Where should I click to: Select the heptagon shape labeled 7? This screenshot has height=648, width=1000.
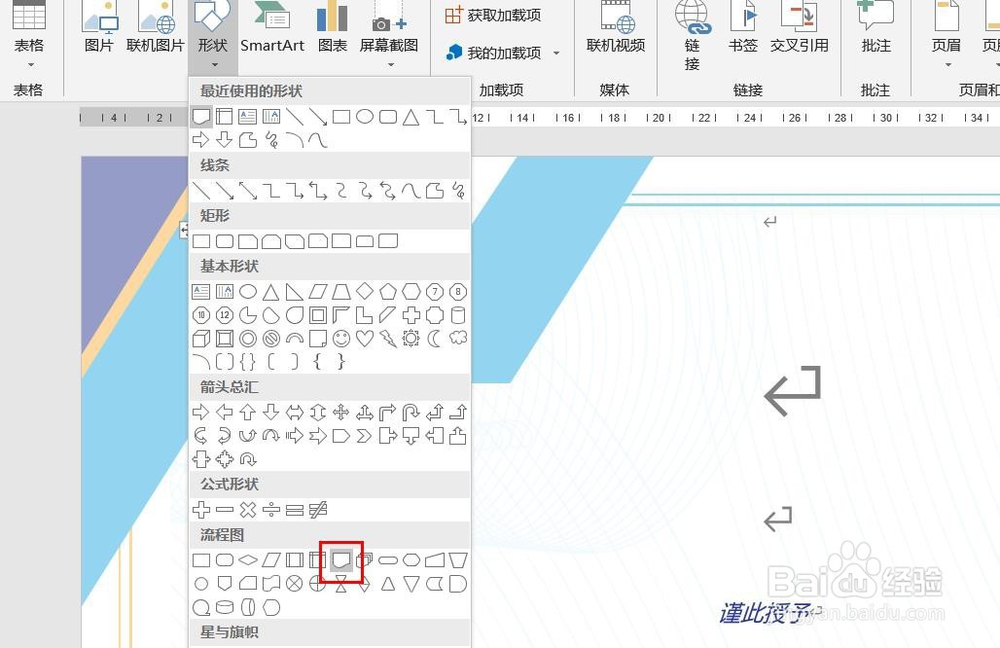[434, 292]
